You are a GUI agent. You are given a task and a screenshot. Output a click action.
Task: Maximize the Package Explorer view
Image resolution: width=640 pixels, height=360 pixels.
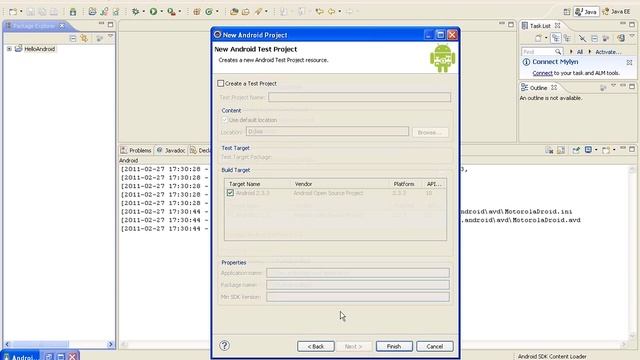tap(110, 24)
